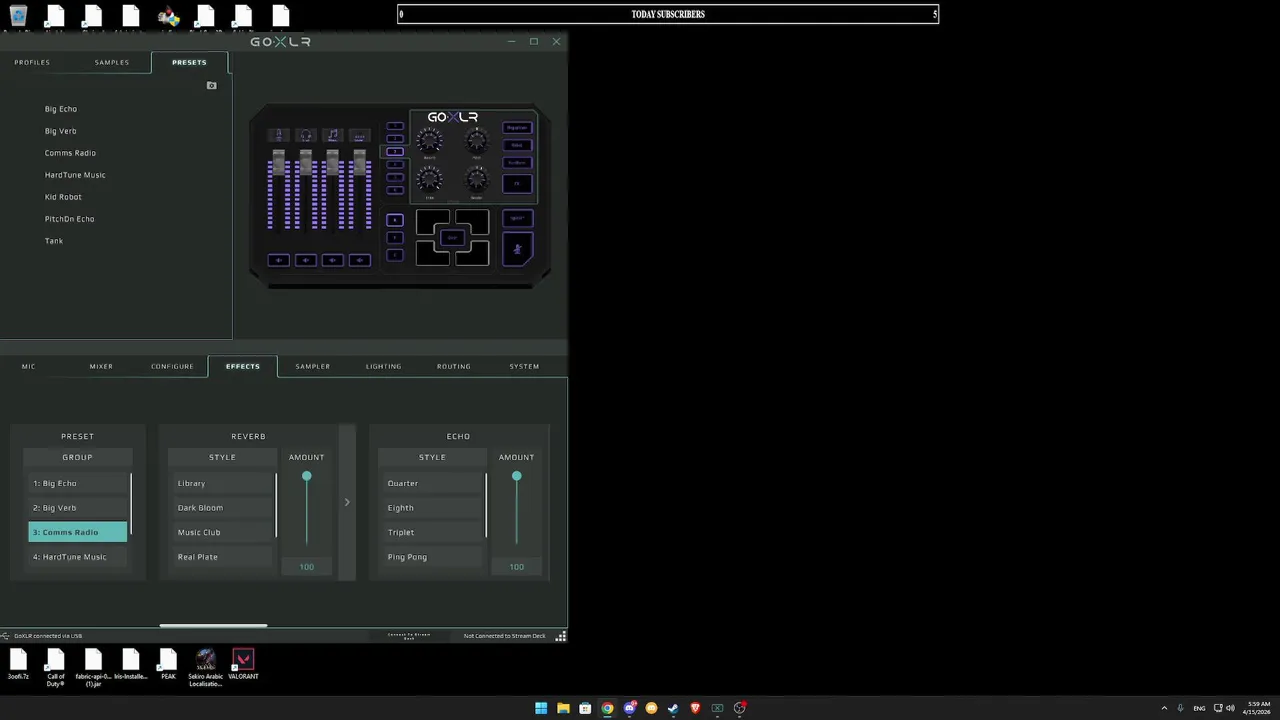1280x720 pixels.
Task: Click the fourth channel icon above the faders
Action: (360, 135)
